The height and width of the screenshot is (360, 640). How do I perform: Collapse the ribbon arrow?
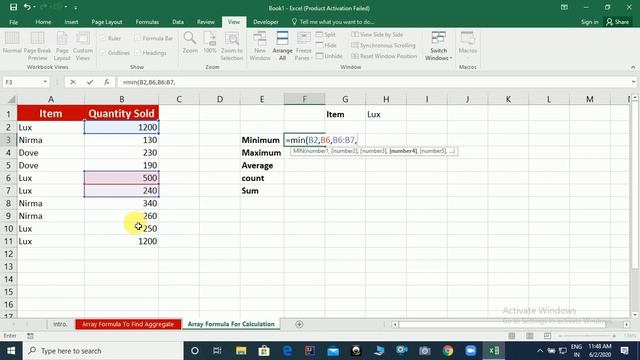(x=633, y=67)
